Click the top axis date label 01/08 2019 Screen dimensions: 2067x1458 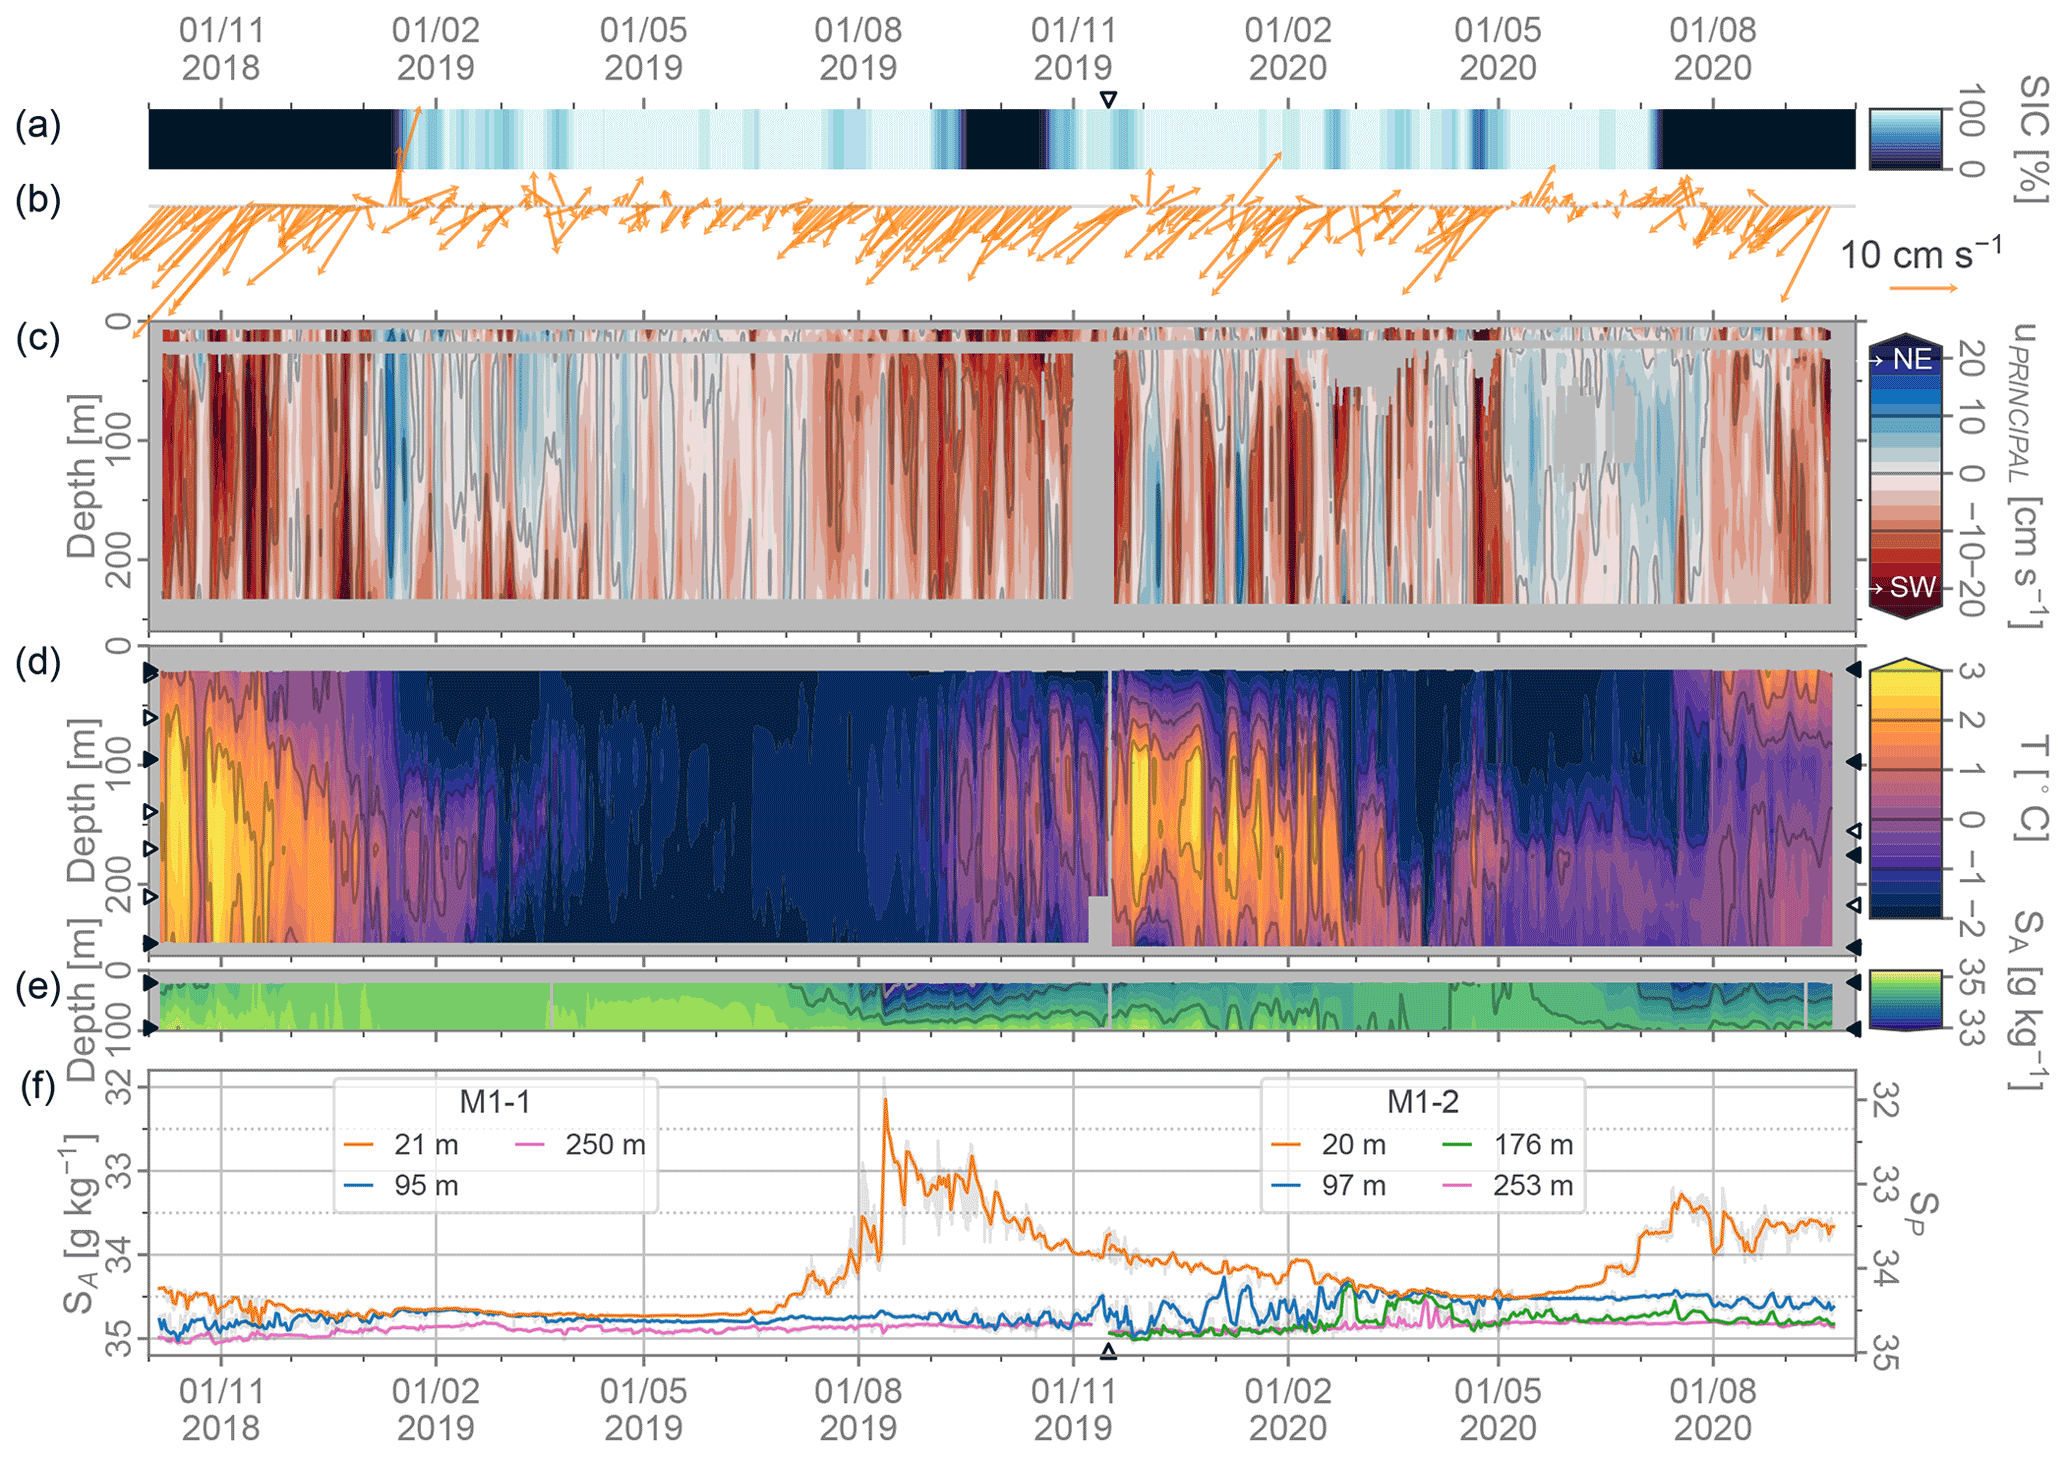point(857,49)
